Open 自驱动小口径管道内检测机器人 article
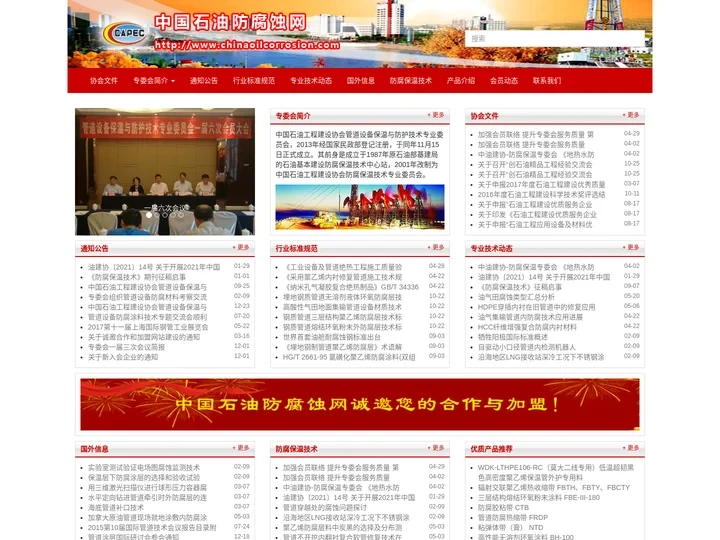The width and height of the screenshot is (720, 540). click(527, 347)
